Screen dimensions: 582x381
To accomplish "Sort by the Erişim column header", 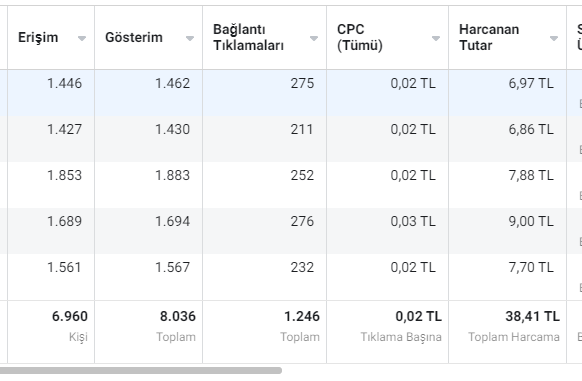I will (38, 38).
